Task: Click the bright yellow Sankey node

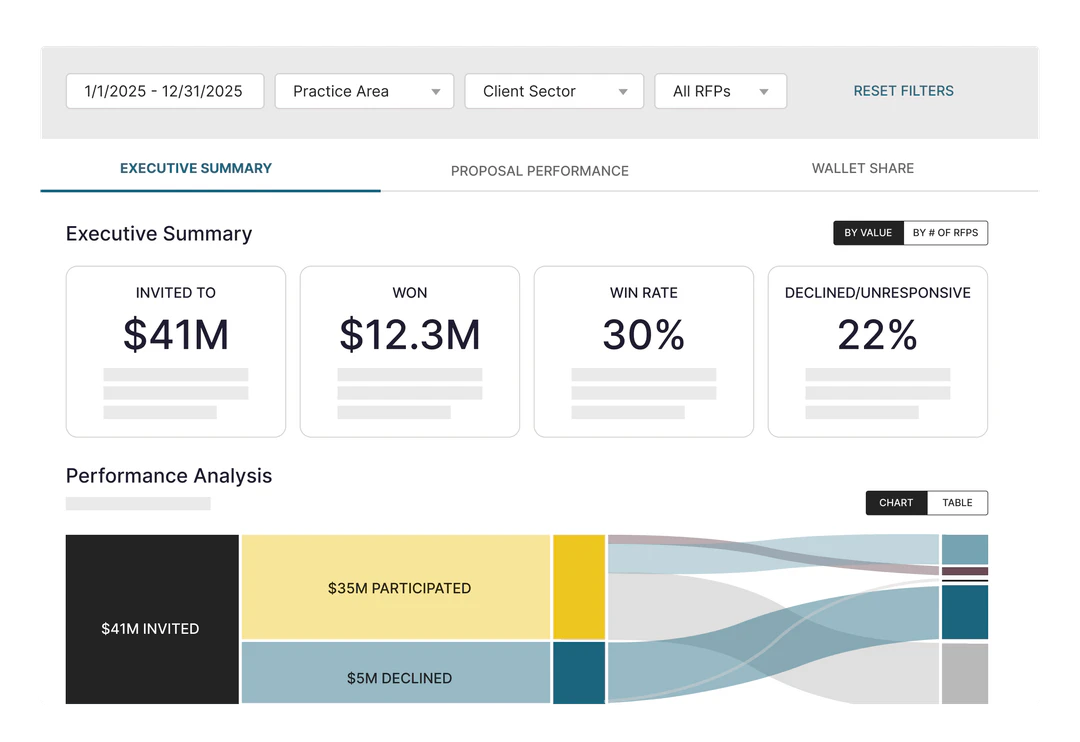Action: [x=579, y=588]
